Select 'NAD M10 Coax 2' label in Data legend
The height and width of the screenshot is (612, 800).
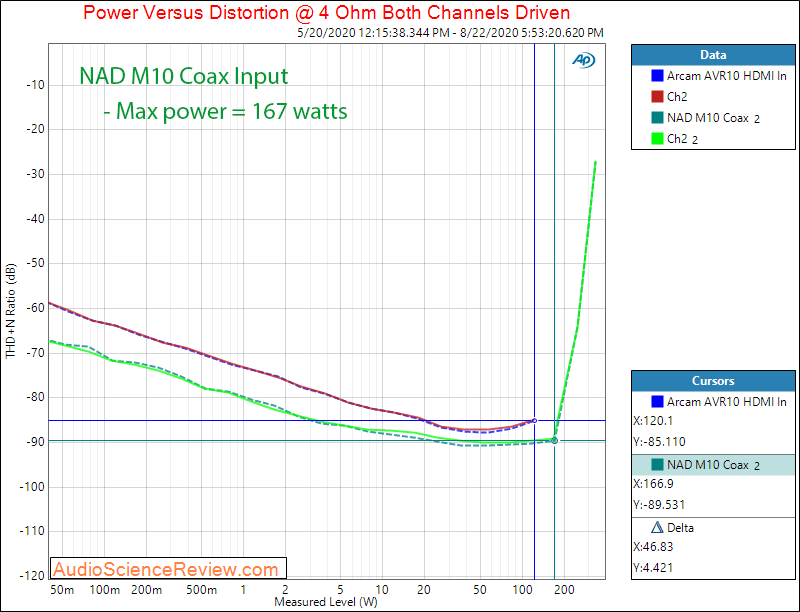click(713, 118)
